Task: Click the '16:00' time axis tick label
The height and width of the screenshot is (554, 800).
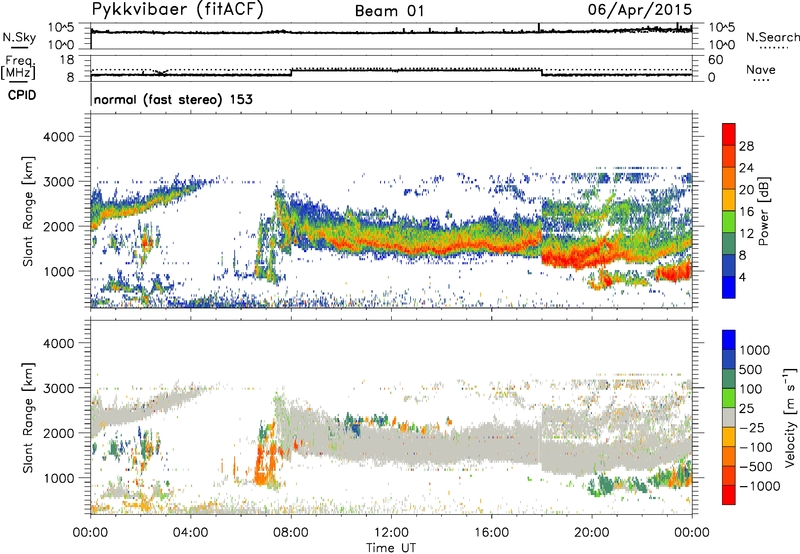Action: click(x=491, y=533)
